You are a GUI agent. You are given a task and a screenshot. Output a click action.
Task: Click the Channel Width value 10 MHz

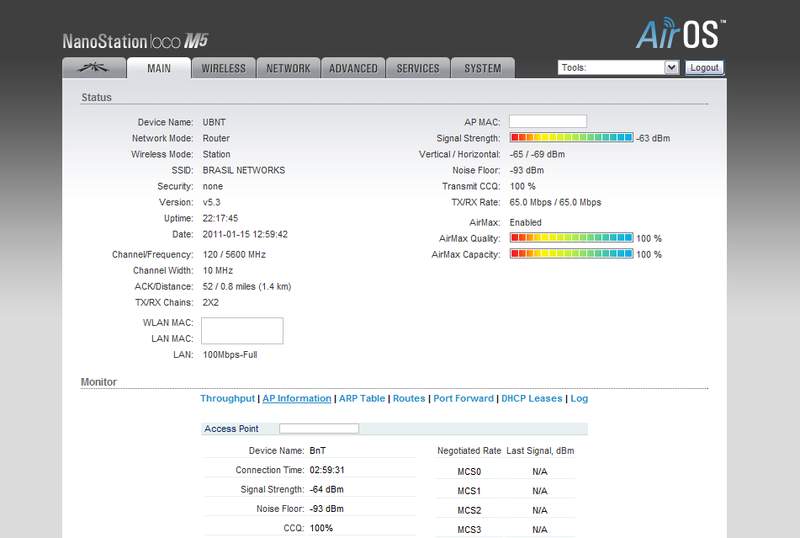pyautogui.click(x=217, y=270)
